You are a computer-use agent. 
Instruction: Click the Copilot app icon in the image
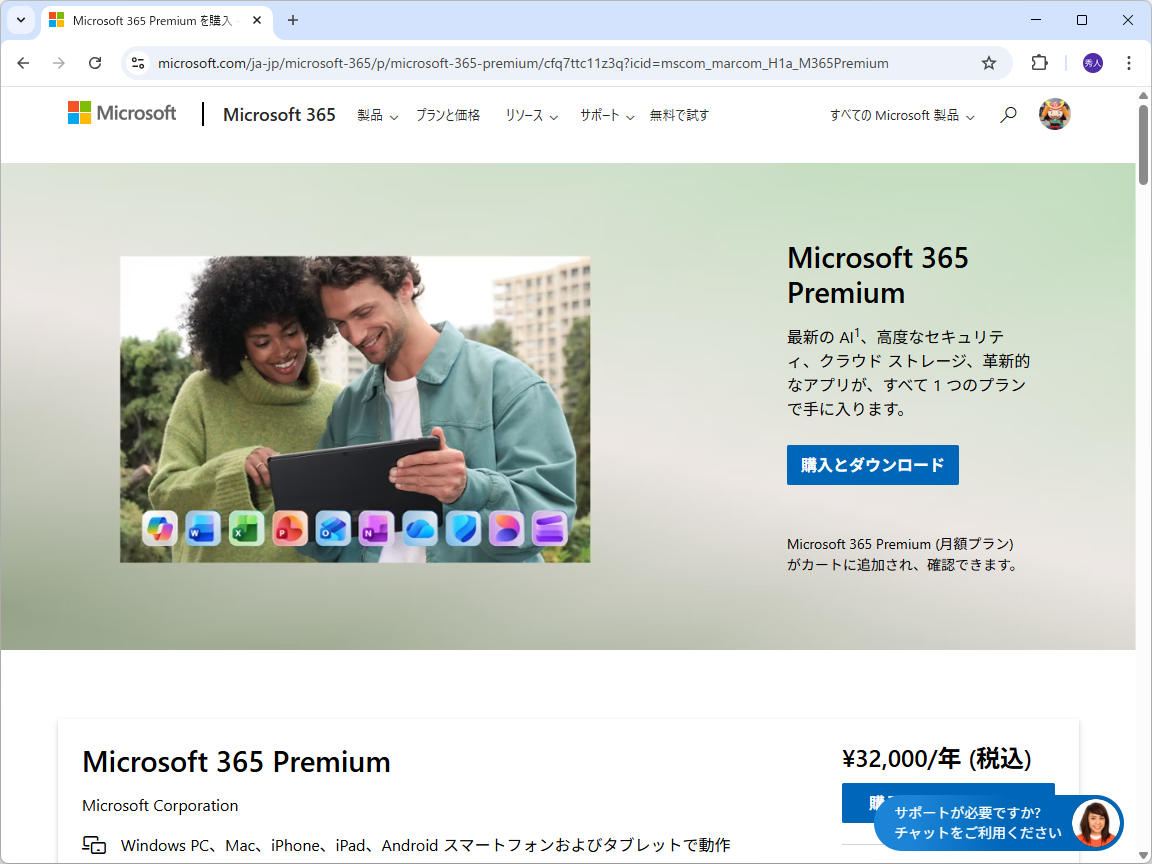pyautogui.click(x=160, y=529)
